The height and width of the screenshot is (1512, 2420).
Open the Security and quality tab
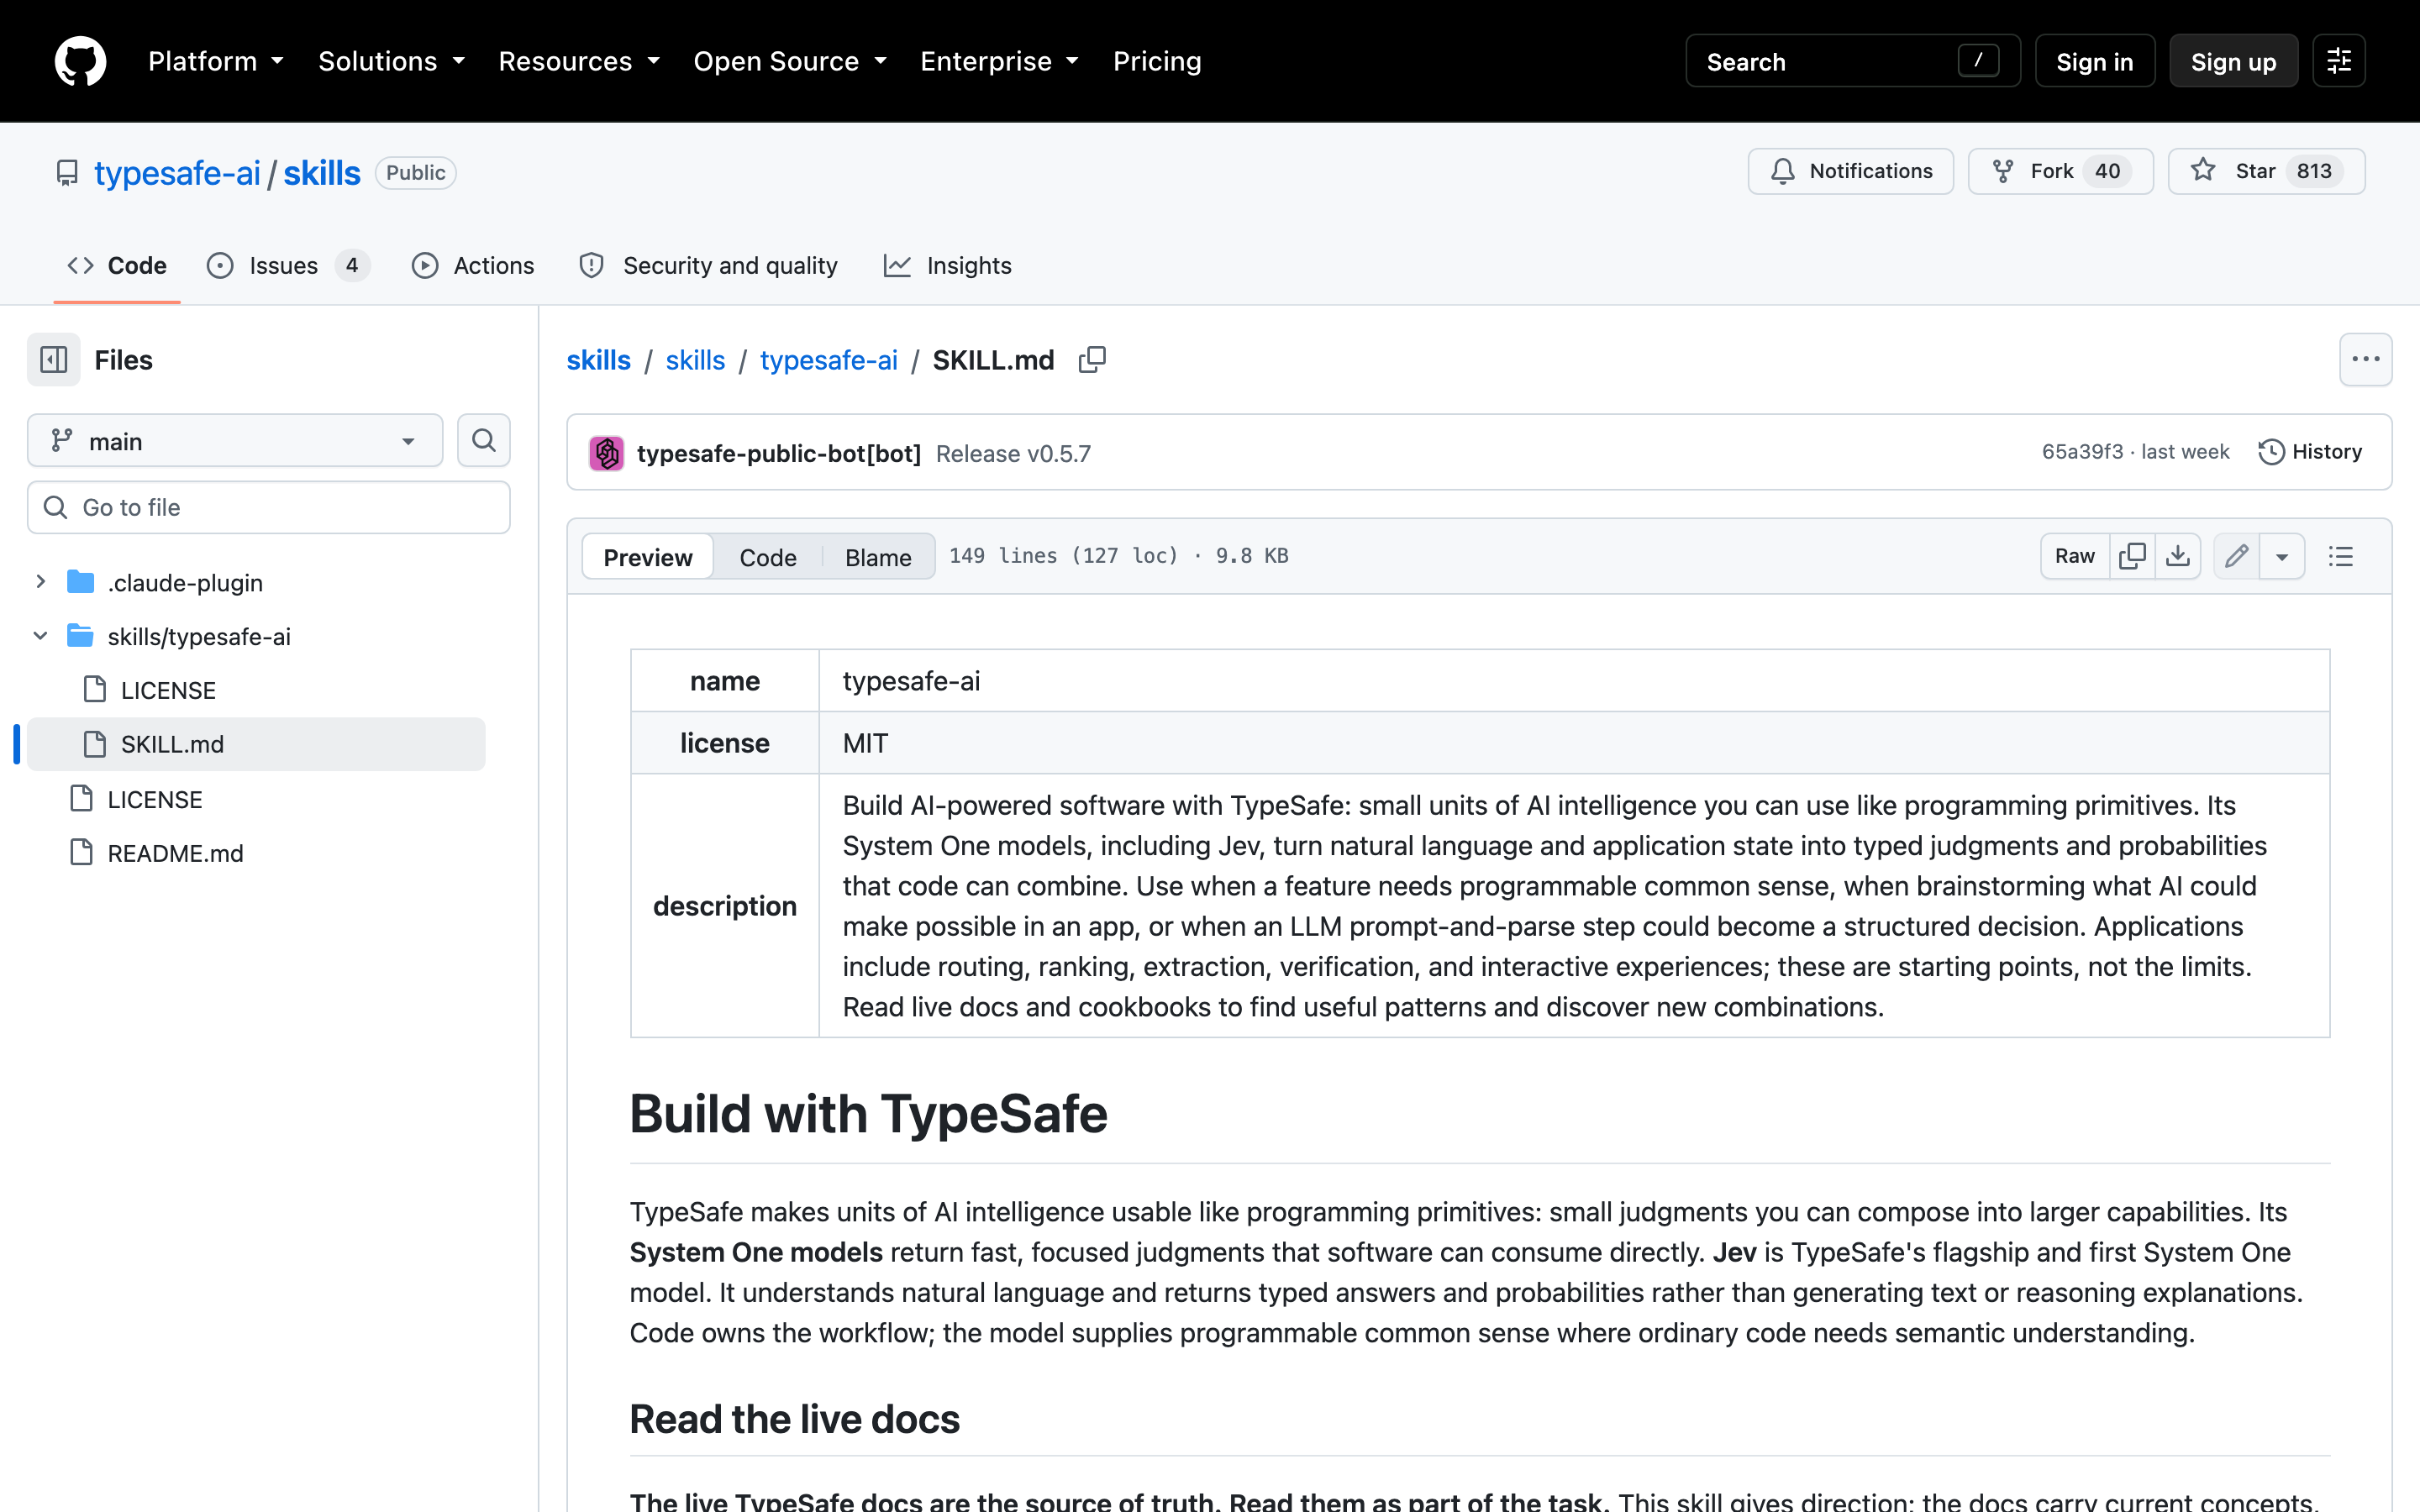[x=709, y=266]
